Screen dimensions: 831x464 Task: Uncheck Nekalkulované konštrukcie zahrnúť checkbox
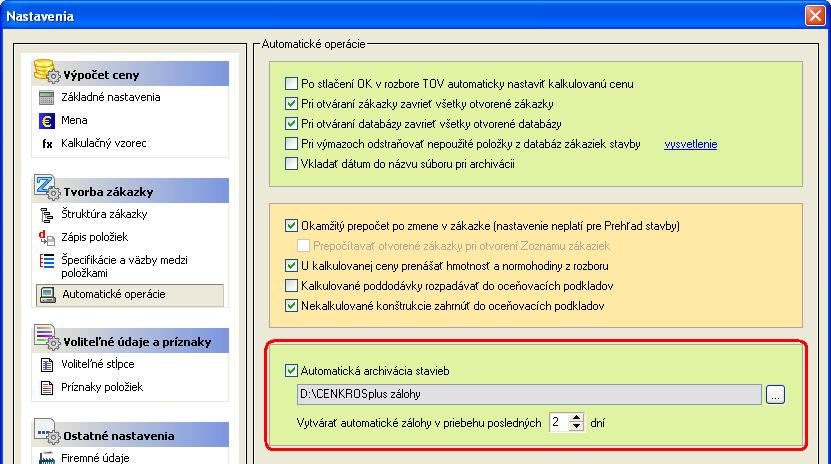pos(291,306)
